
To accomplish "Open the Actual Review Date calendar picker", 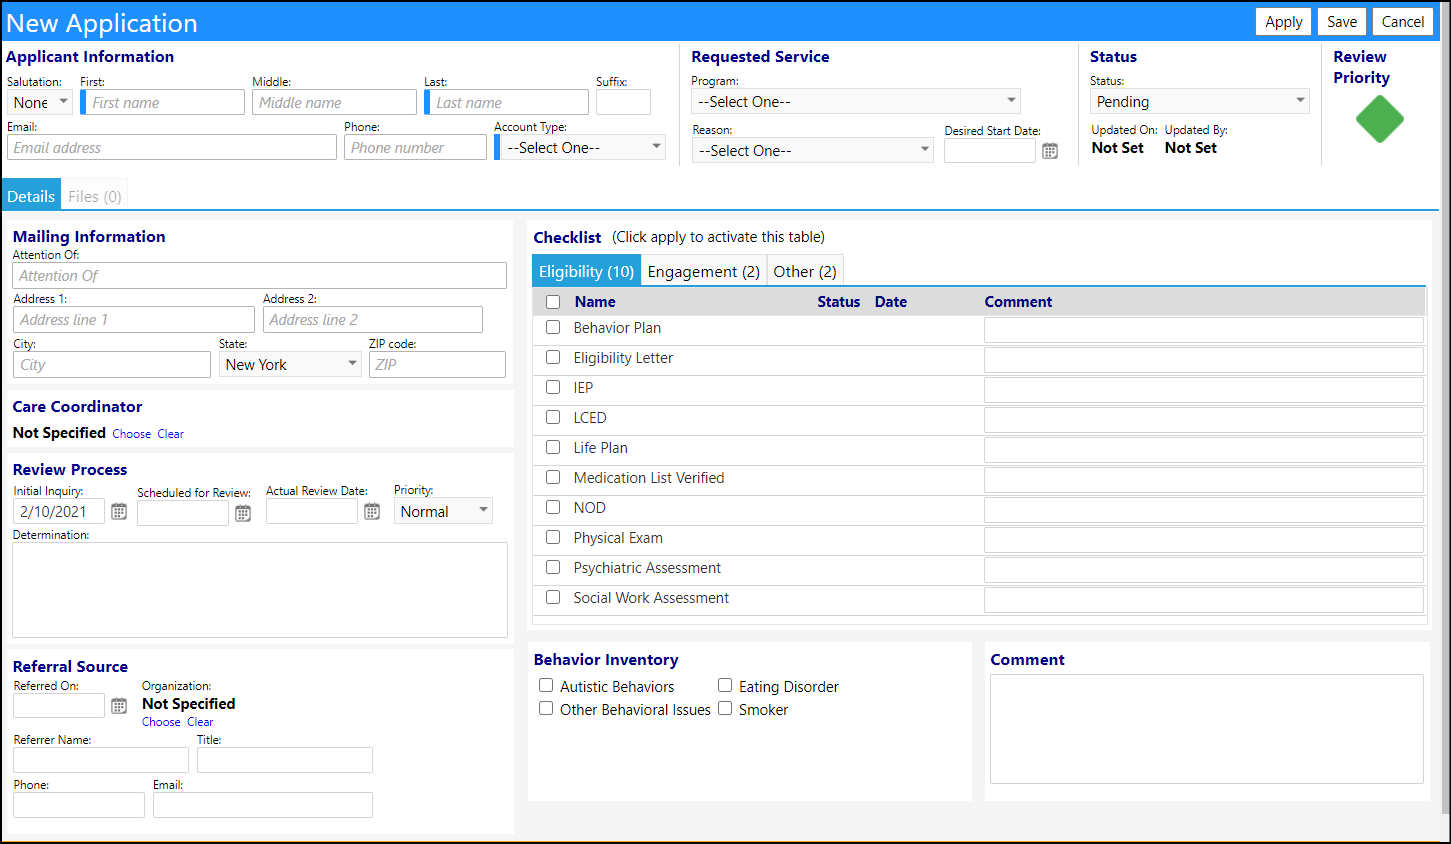I will (x=372, y=512).
